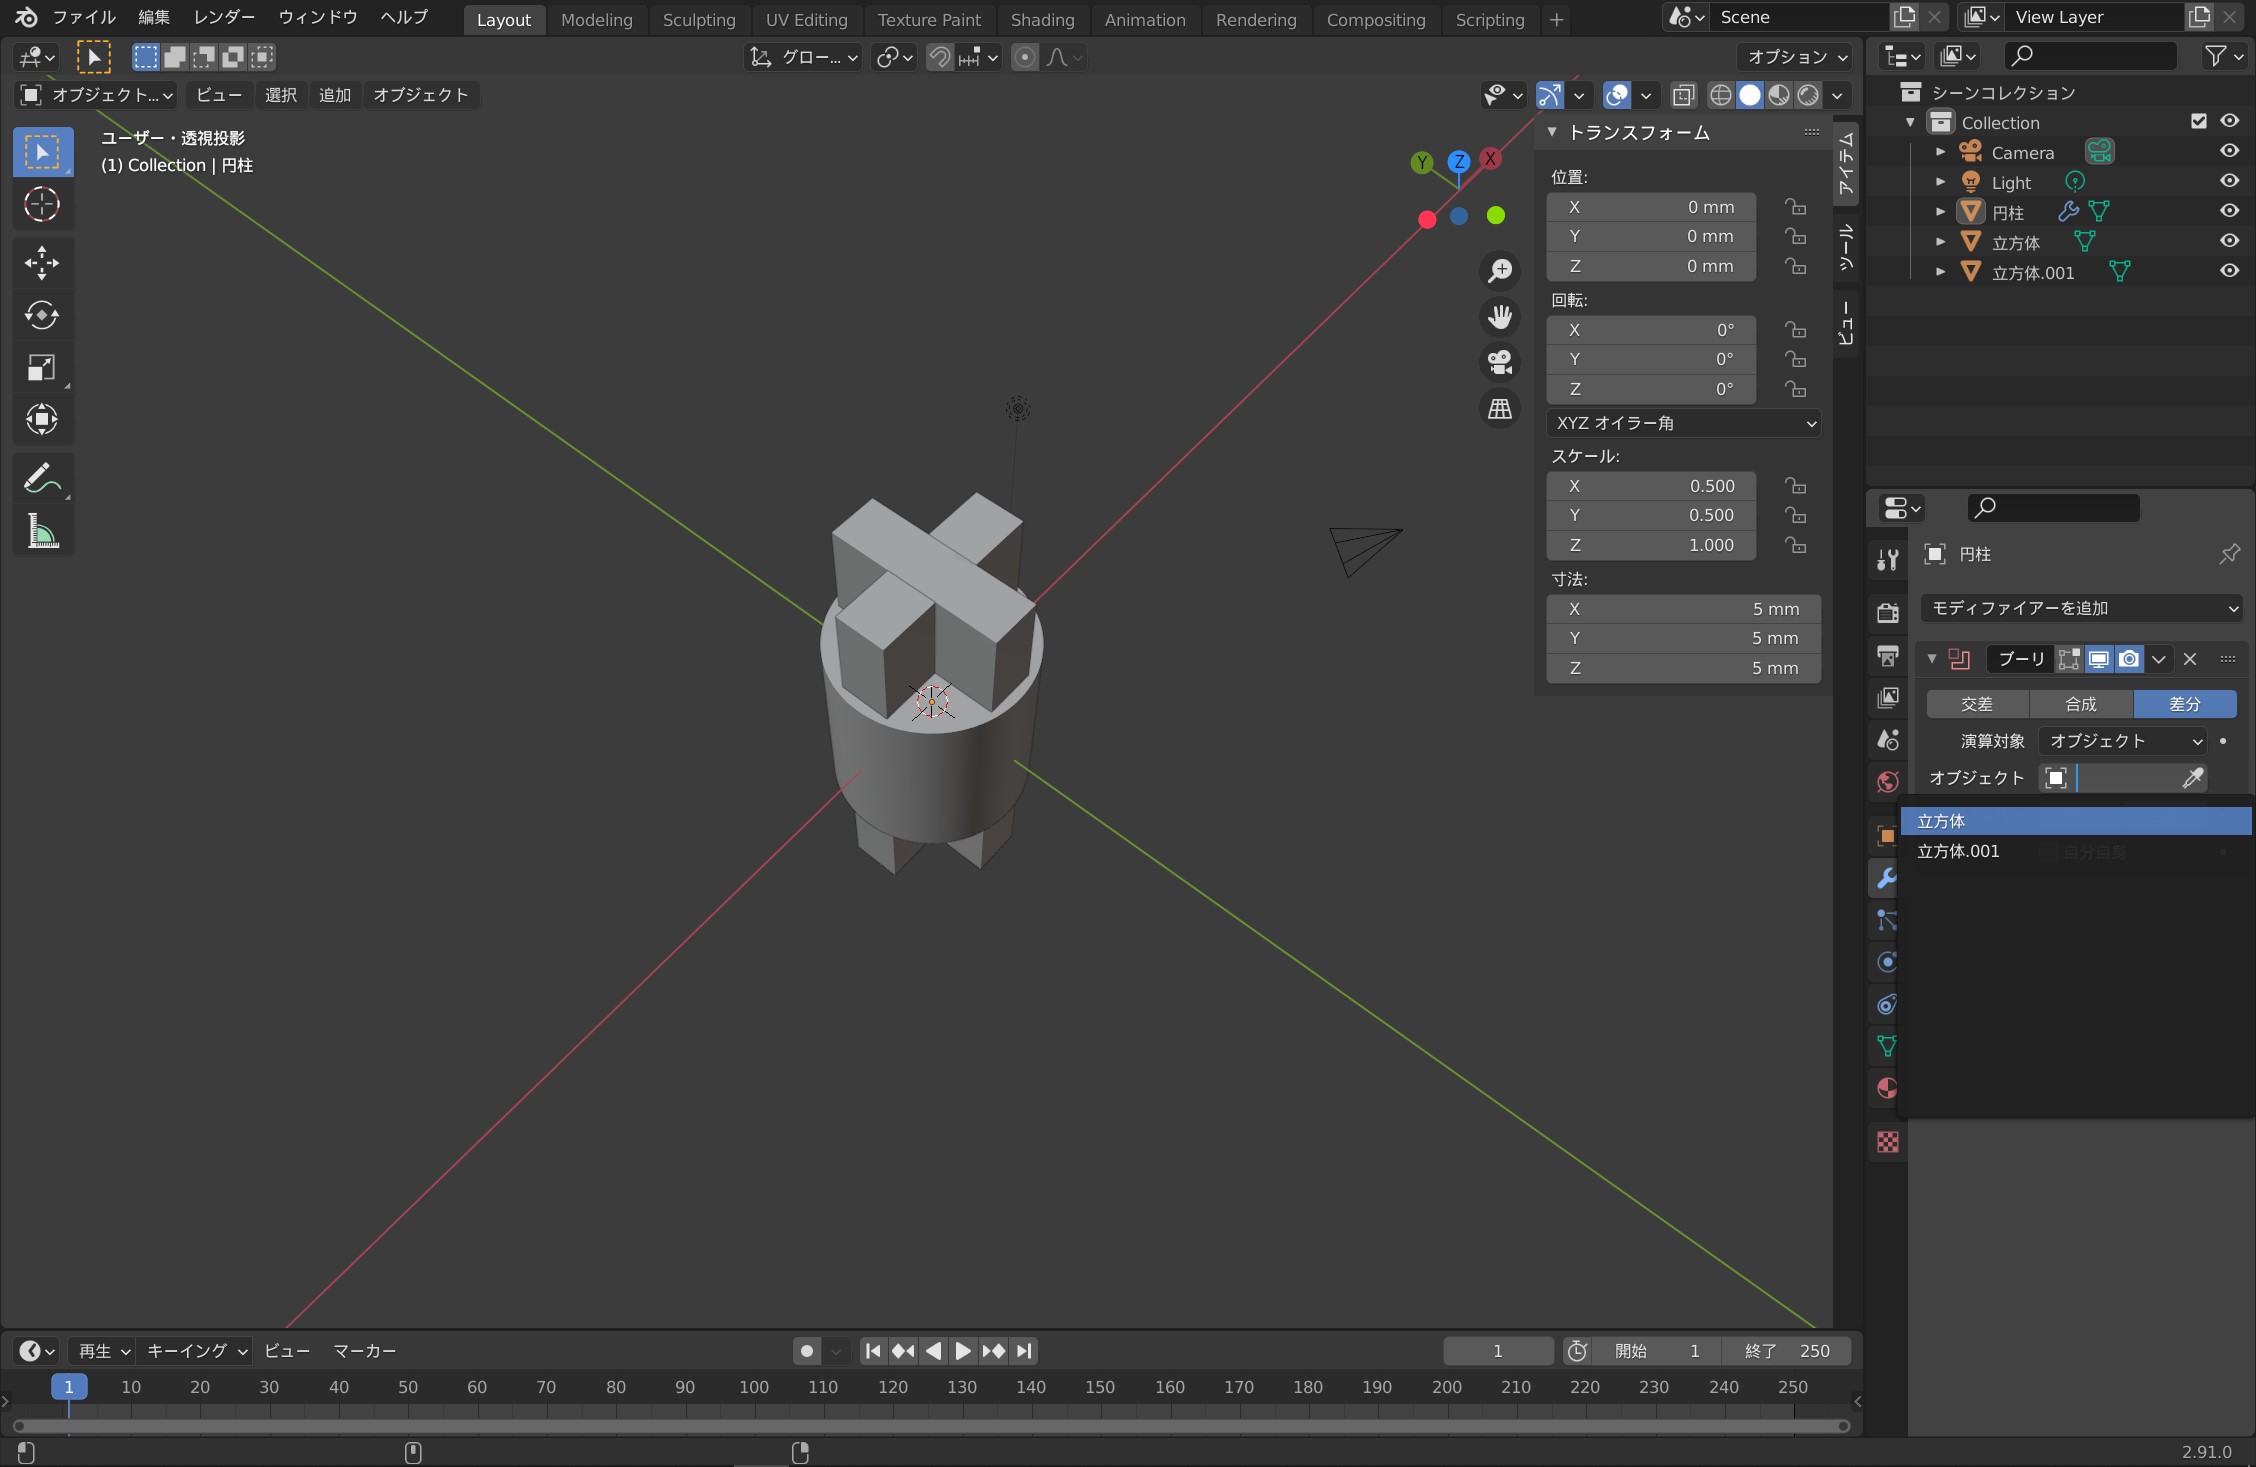Select the Rotate tool
This screenshot has width=2256, height=1467.
pos(41,315)
